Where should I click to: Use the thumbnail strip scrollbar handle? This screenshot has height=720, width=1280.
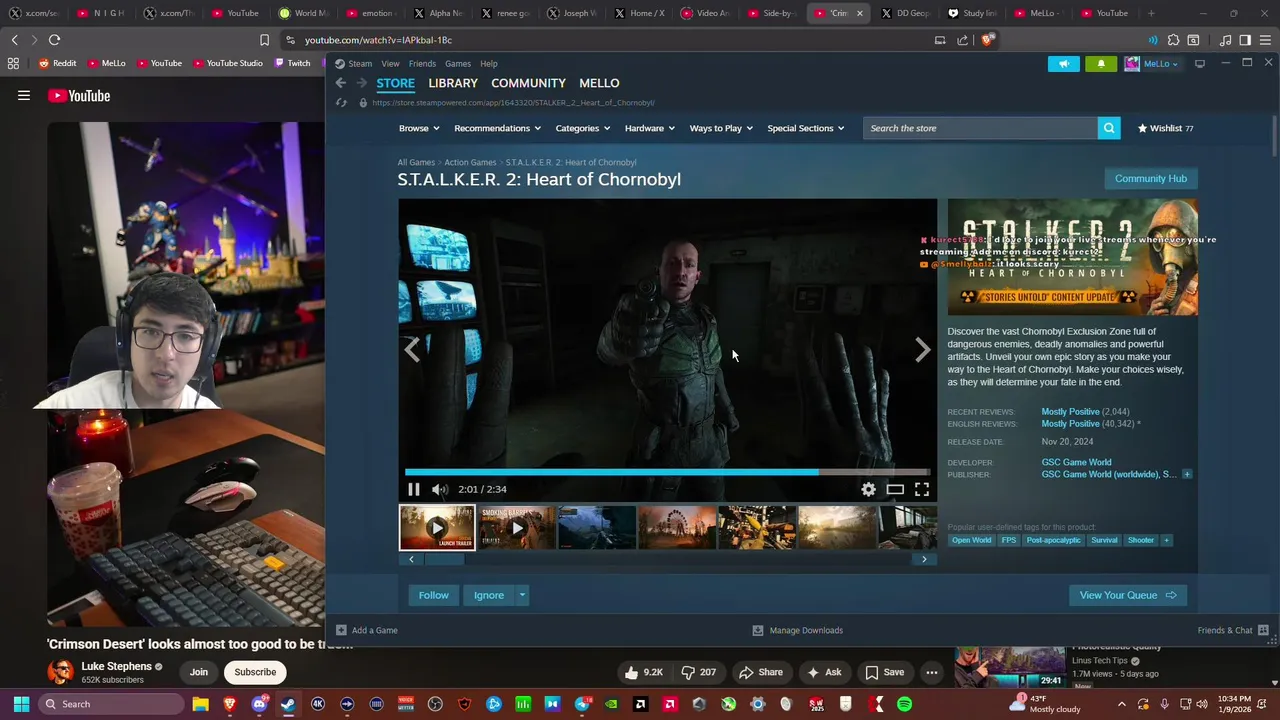point(442,560)
